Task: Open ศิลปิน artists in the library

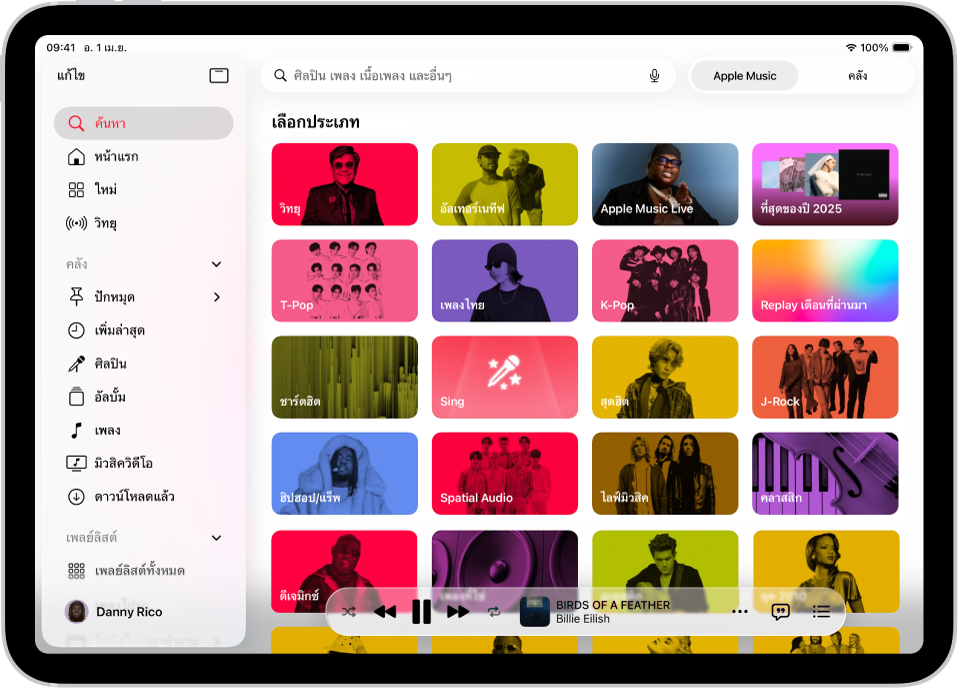Action: (144, 364)
